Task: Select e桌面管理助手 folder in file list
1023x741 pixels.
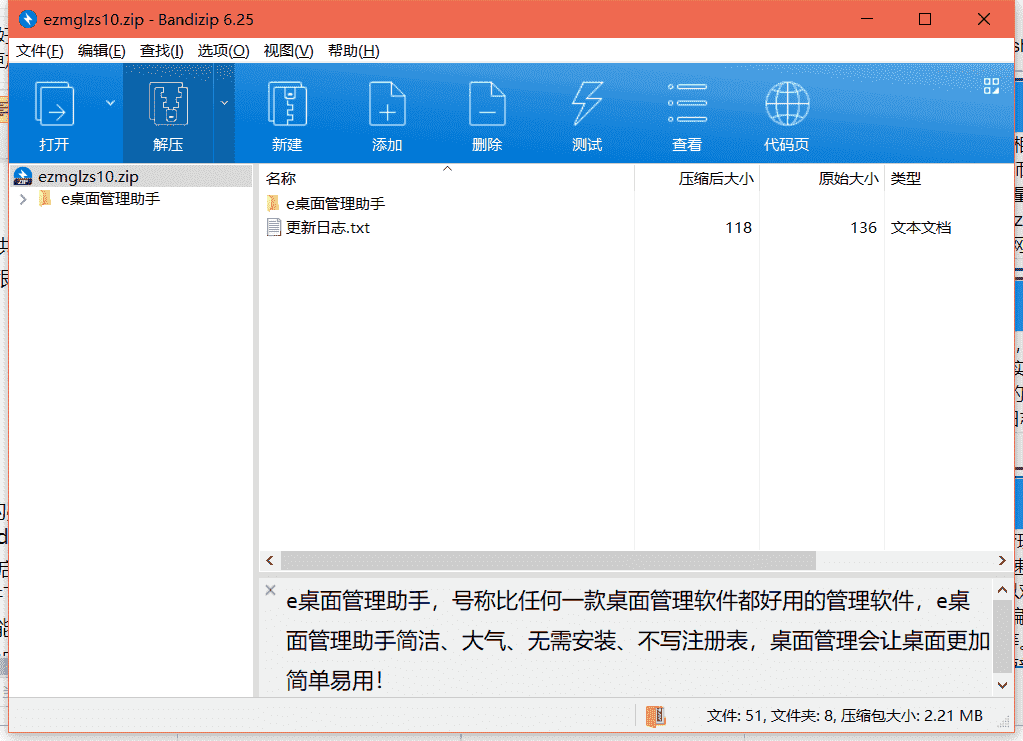Action: (335, 204)
